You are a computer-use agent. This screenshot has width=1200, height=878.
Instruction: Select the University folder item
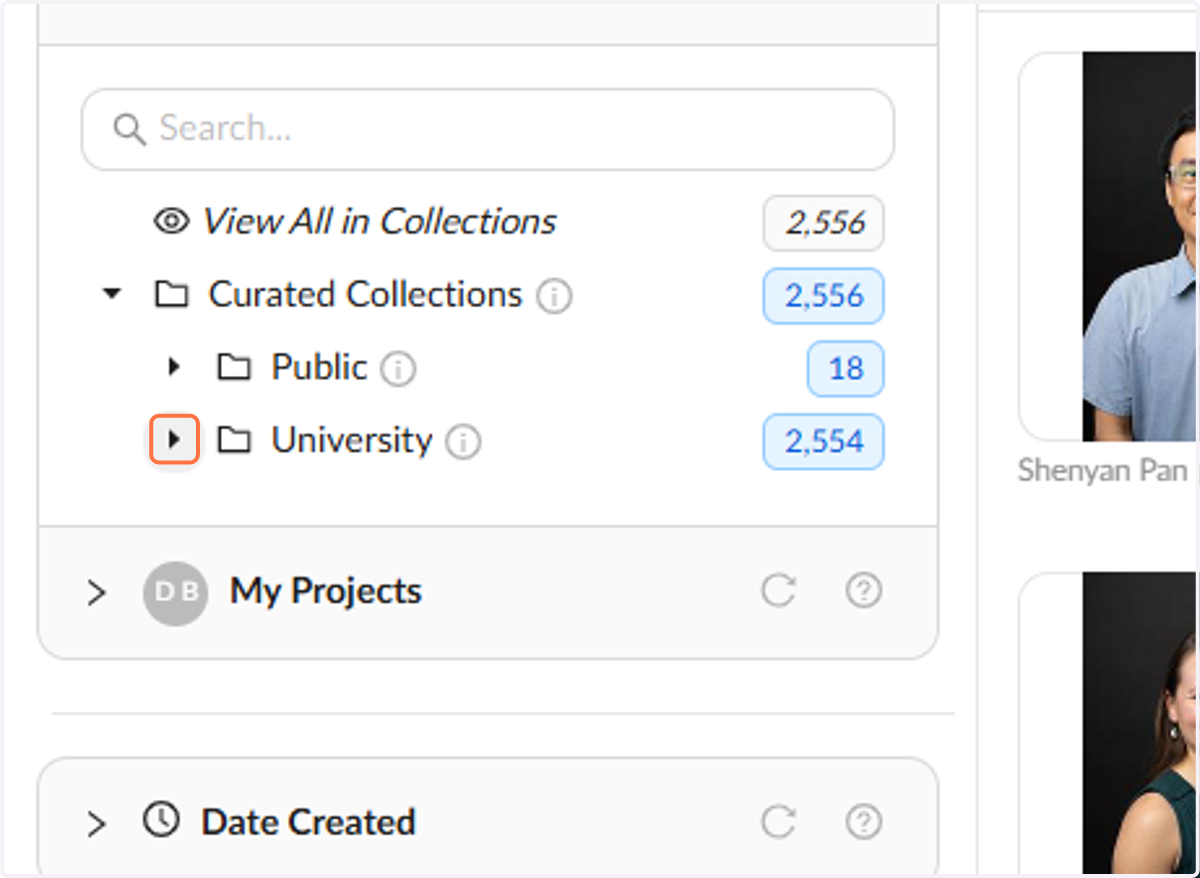pyautogui.click(x=352, y=440)
